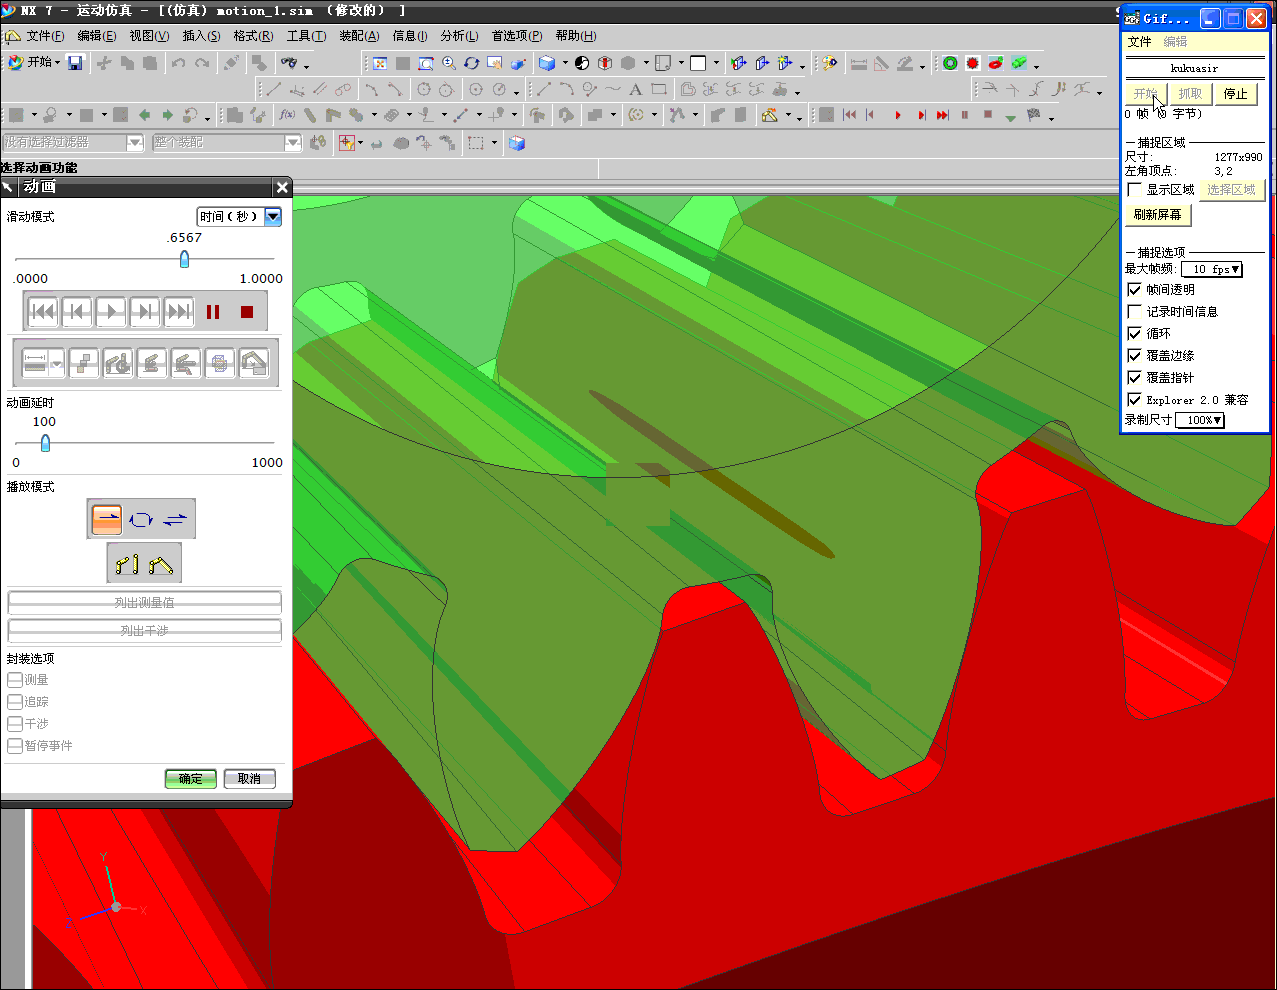Screen dimensions: 1277x990
Task: Toggle Explorer 2.0 兼容 checkbox
Action: point(1134,399)
